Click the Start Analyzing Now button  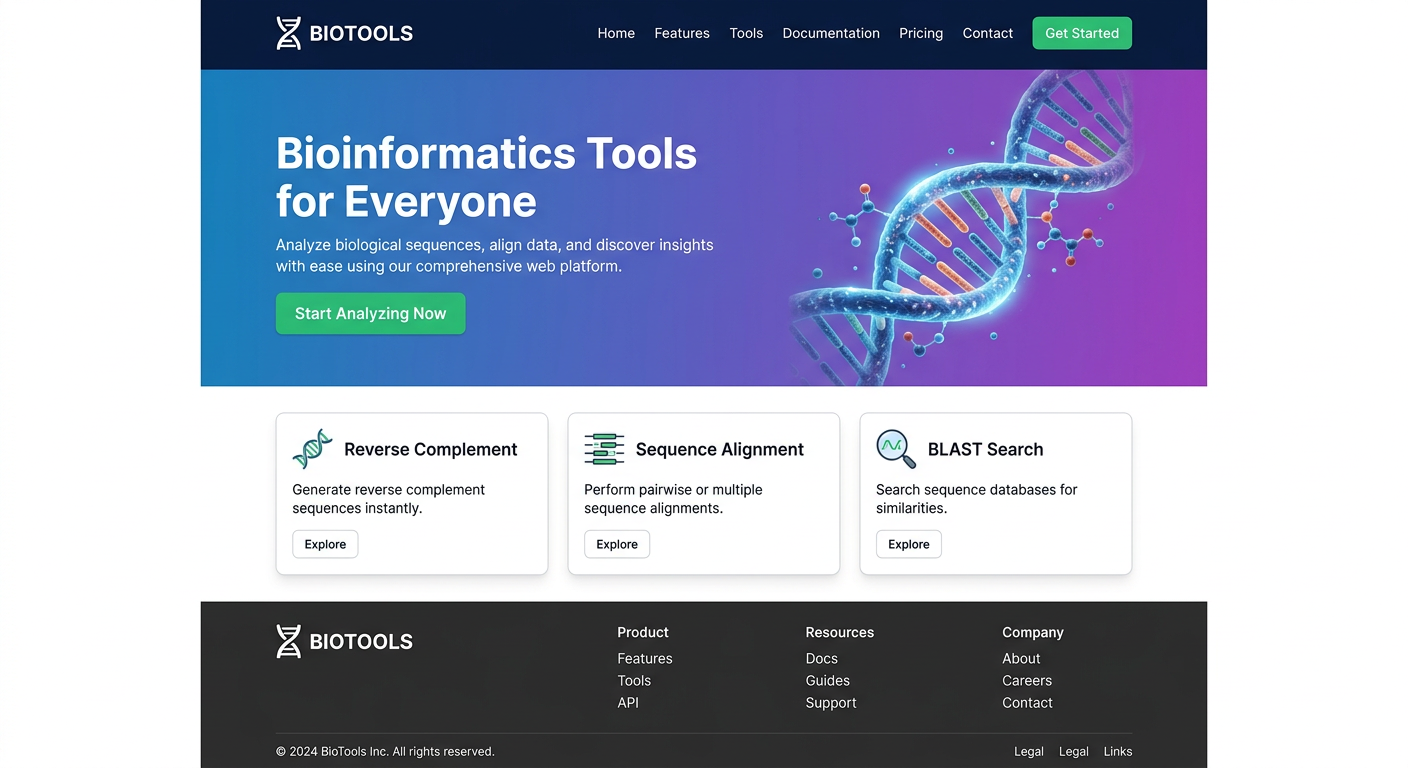[370, 313]
